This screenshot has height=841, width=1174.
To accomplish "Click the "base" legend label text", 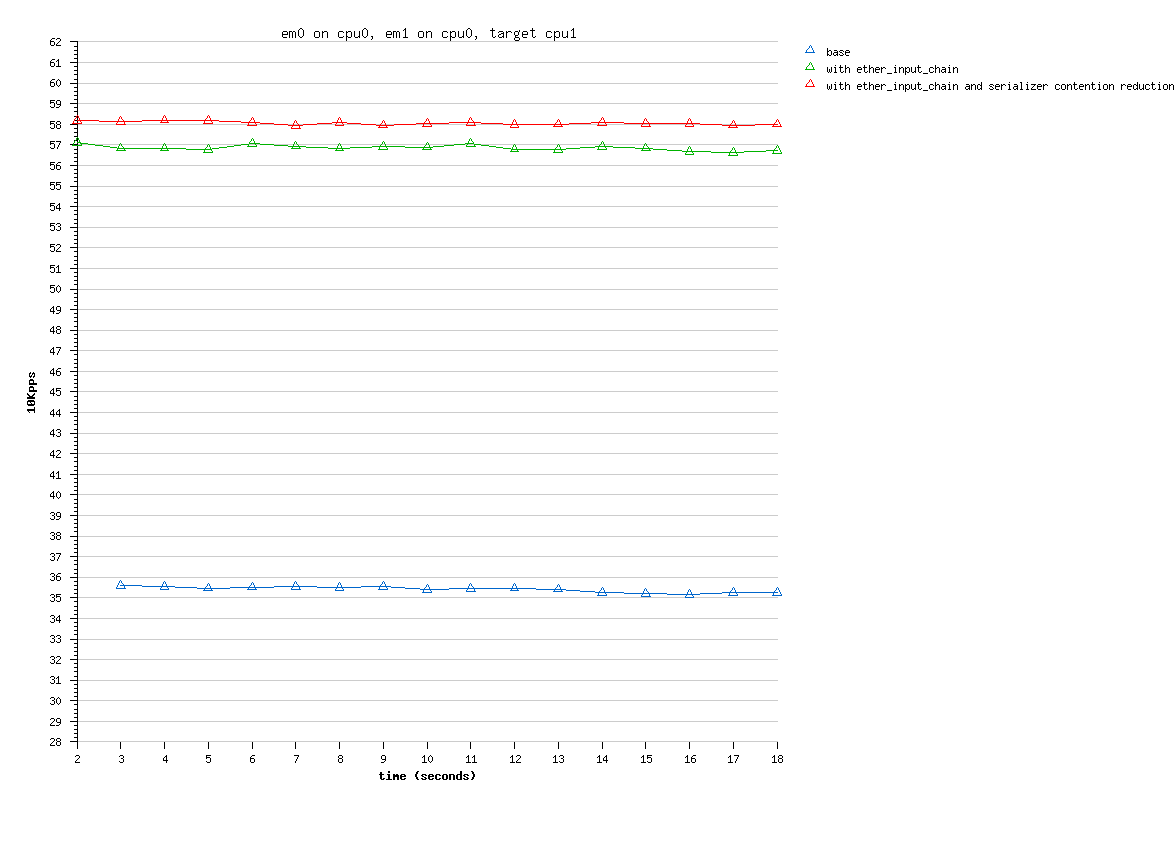I will (x=838, y=52).
